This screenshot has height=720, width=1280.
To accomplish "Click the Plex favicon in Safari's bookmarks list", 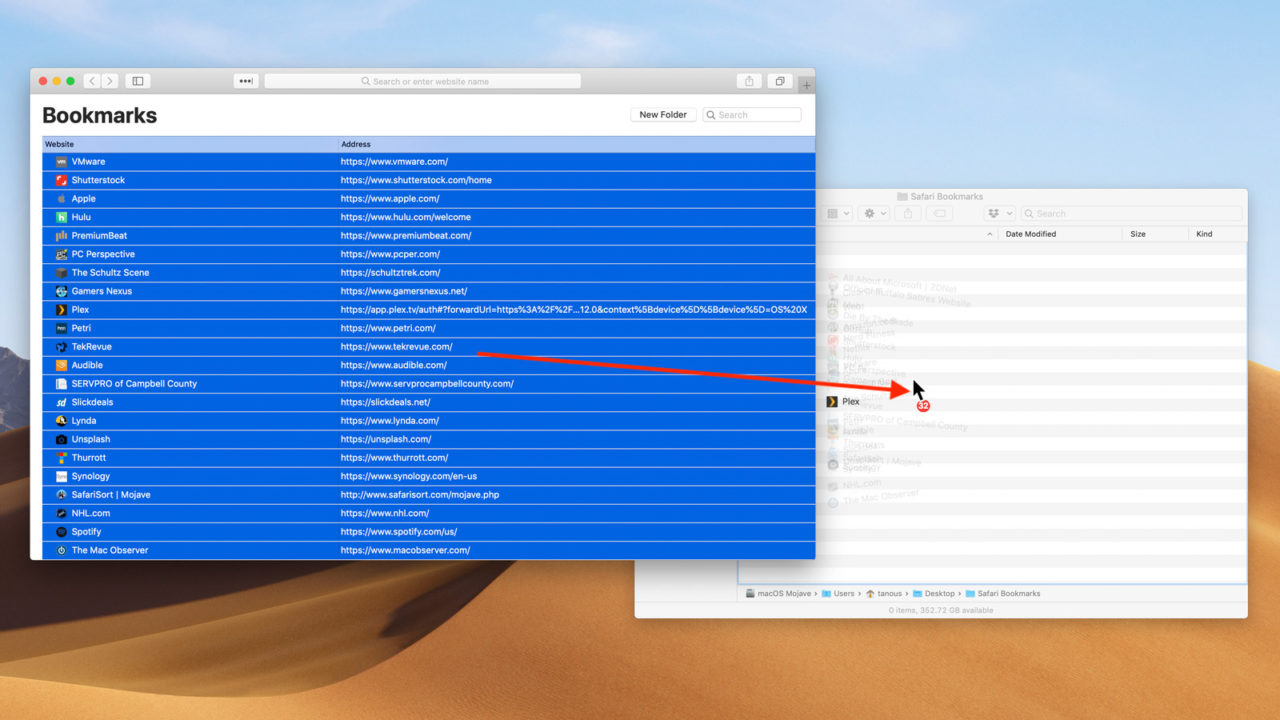I will point(61,310).
